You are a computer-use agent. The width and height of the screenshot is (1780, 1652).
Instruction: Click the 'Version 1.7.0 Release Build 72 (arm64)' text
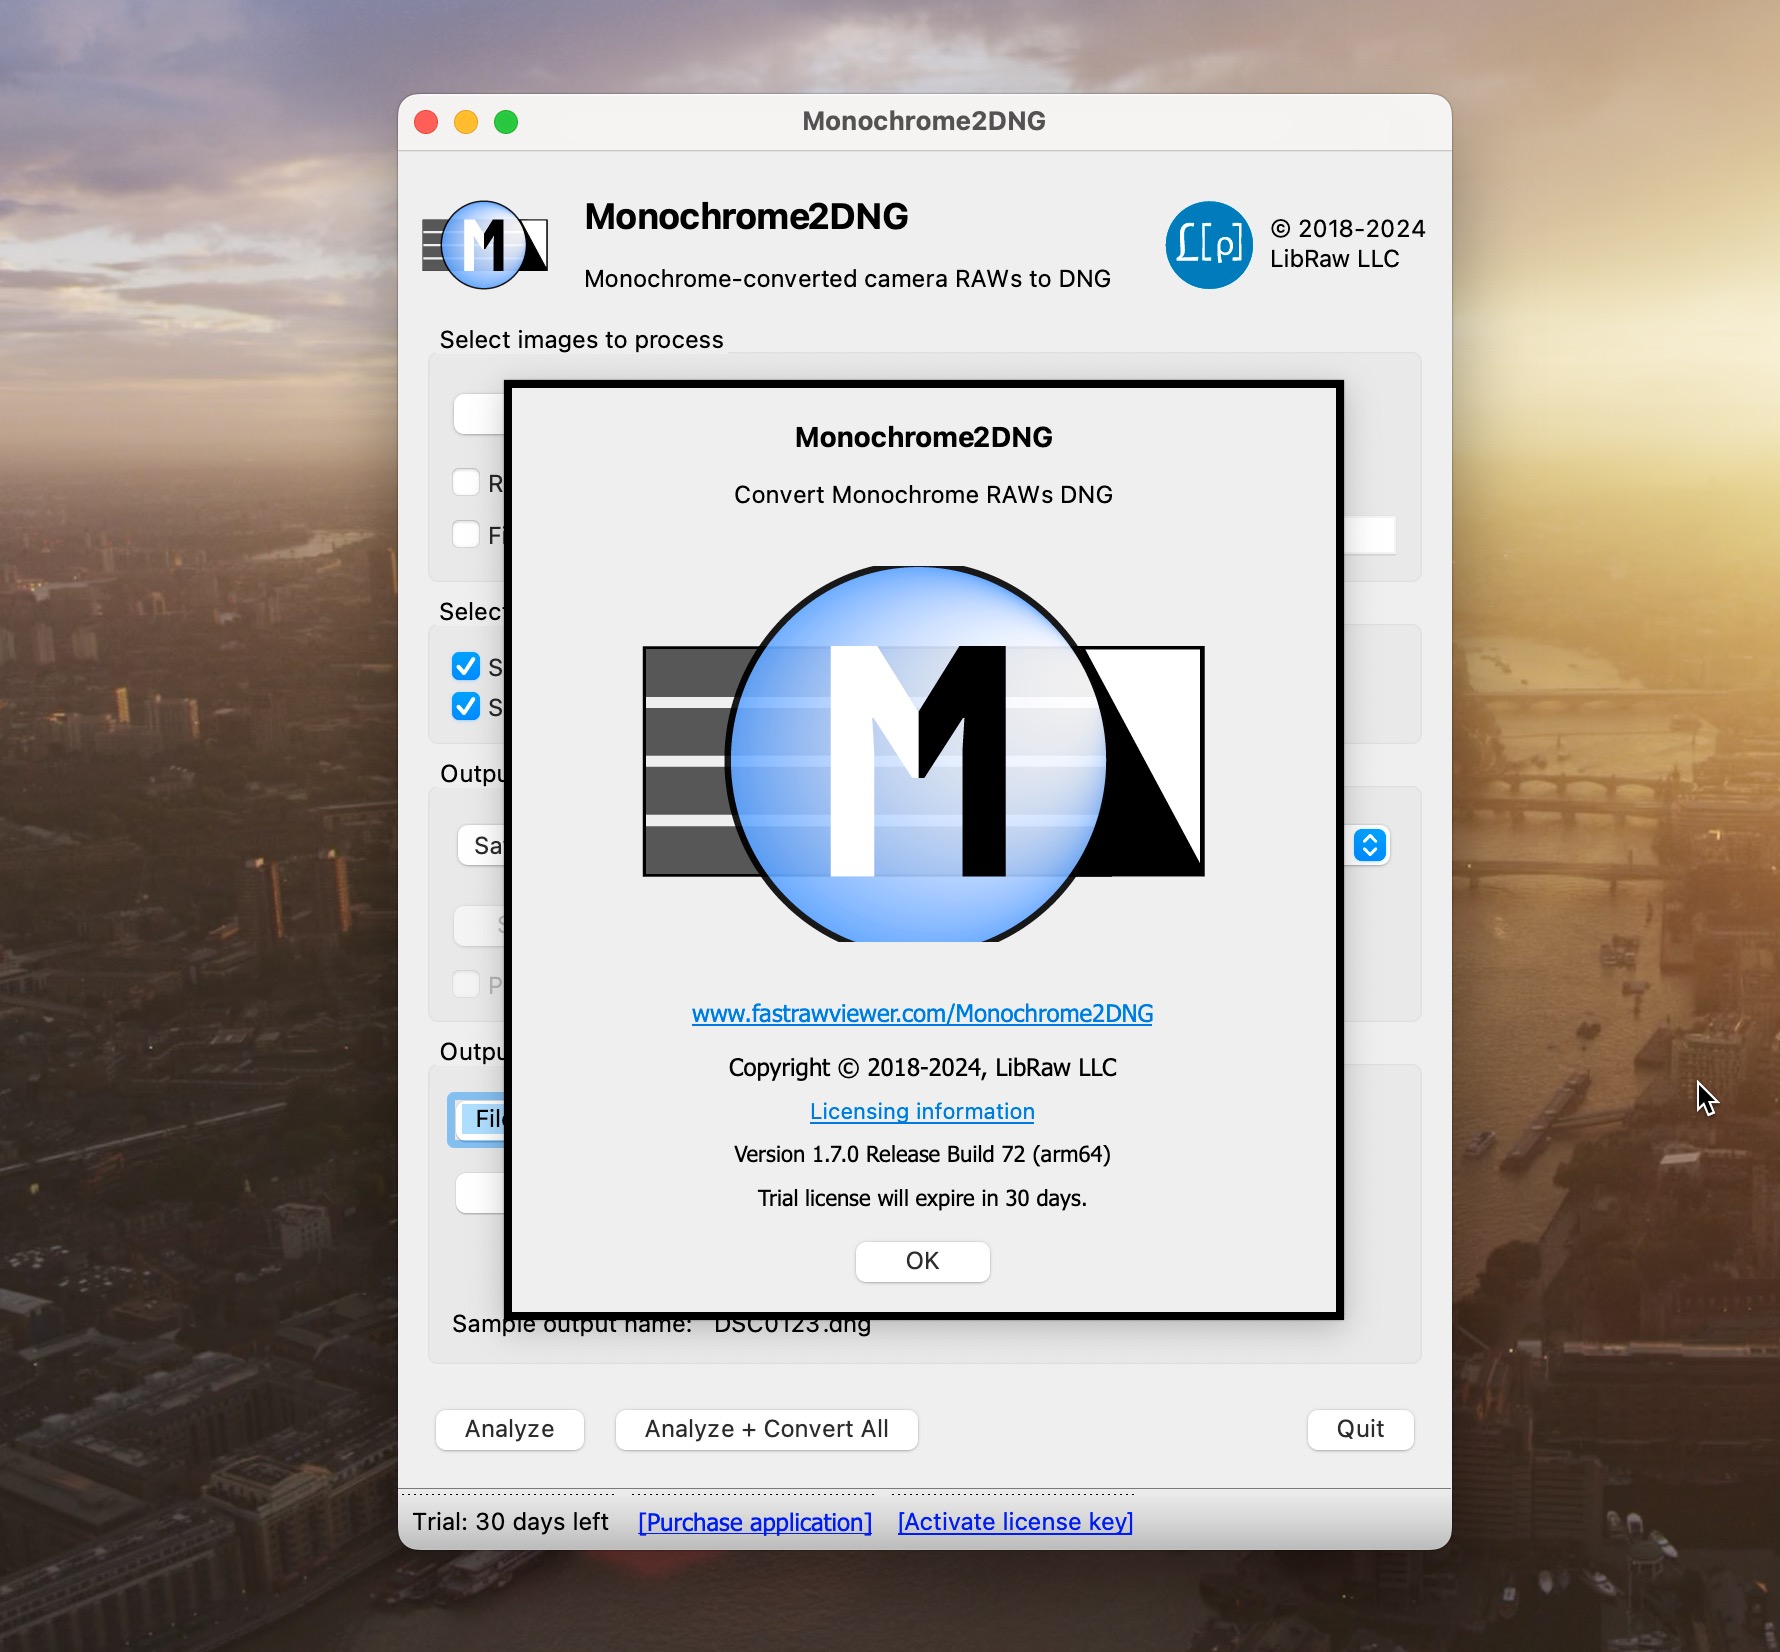(x=922, y=1154)
